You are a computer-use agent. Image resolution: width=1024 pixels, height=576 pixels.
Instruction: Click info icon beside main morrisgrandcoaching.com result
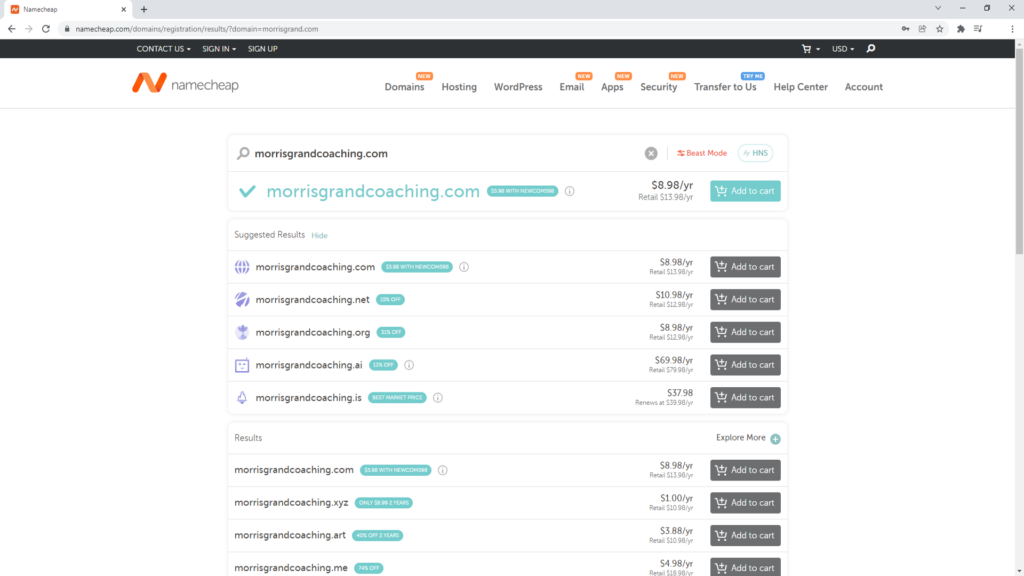(x=569, y=191)
